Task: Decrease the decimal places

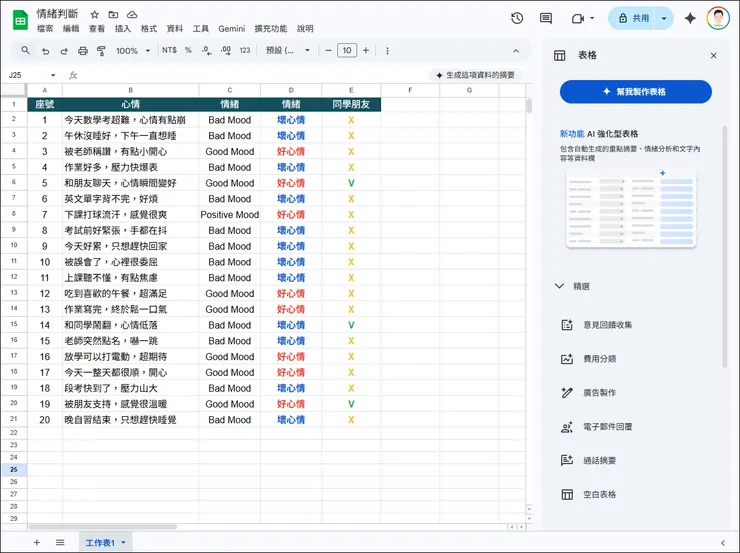Action: click(207, 50)
